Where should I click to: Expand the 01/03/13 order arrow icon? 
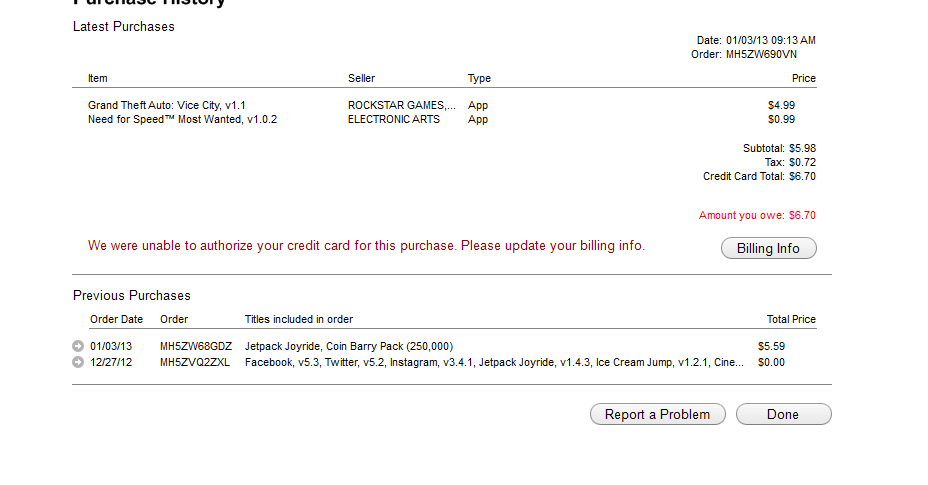pos(78,346)
